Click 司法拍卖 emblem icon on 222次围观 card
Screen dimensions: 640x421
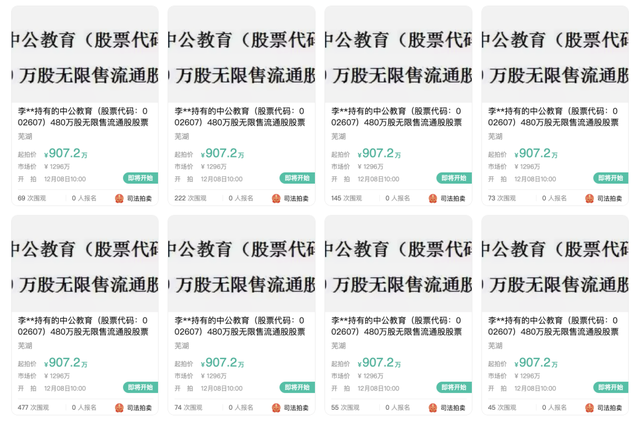click(x=276, y=198)
